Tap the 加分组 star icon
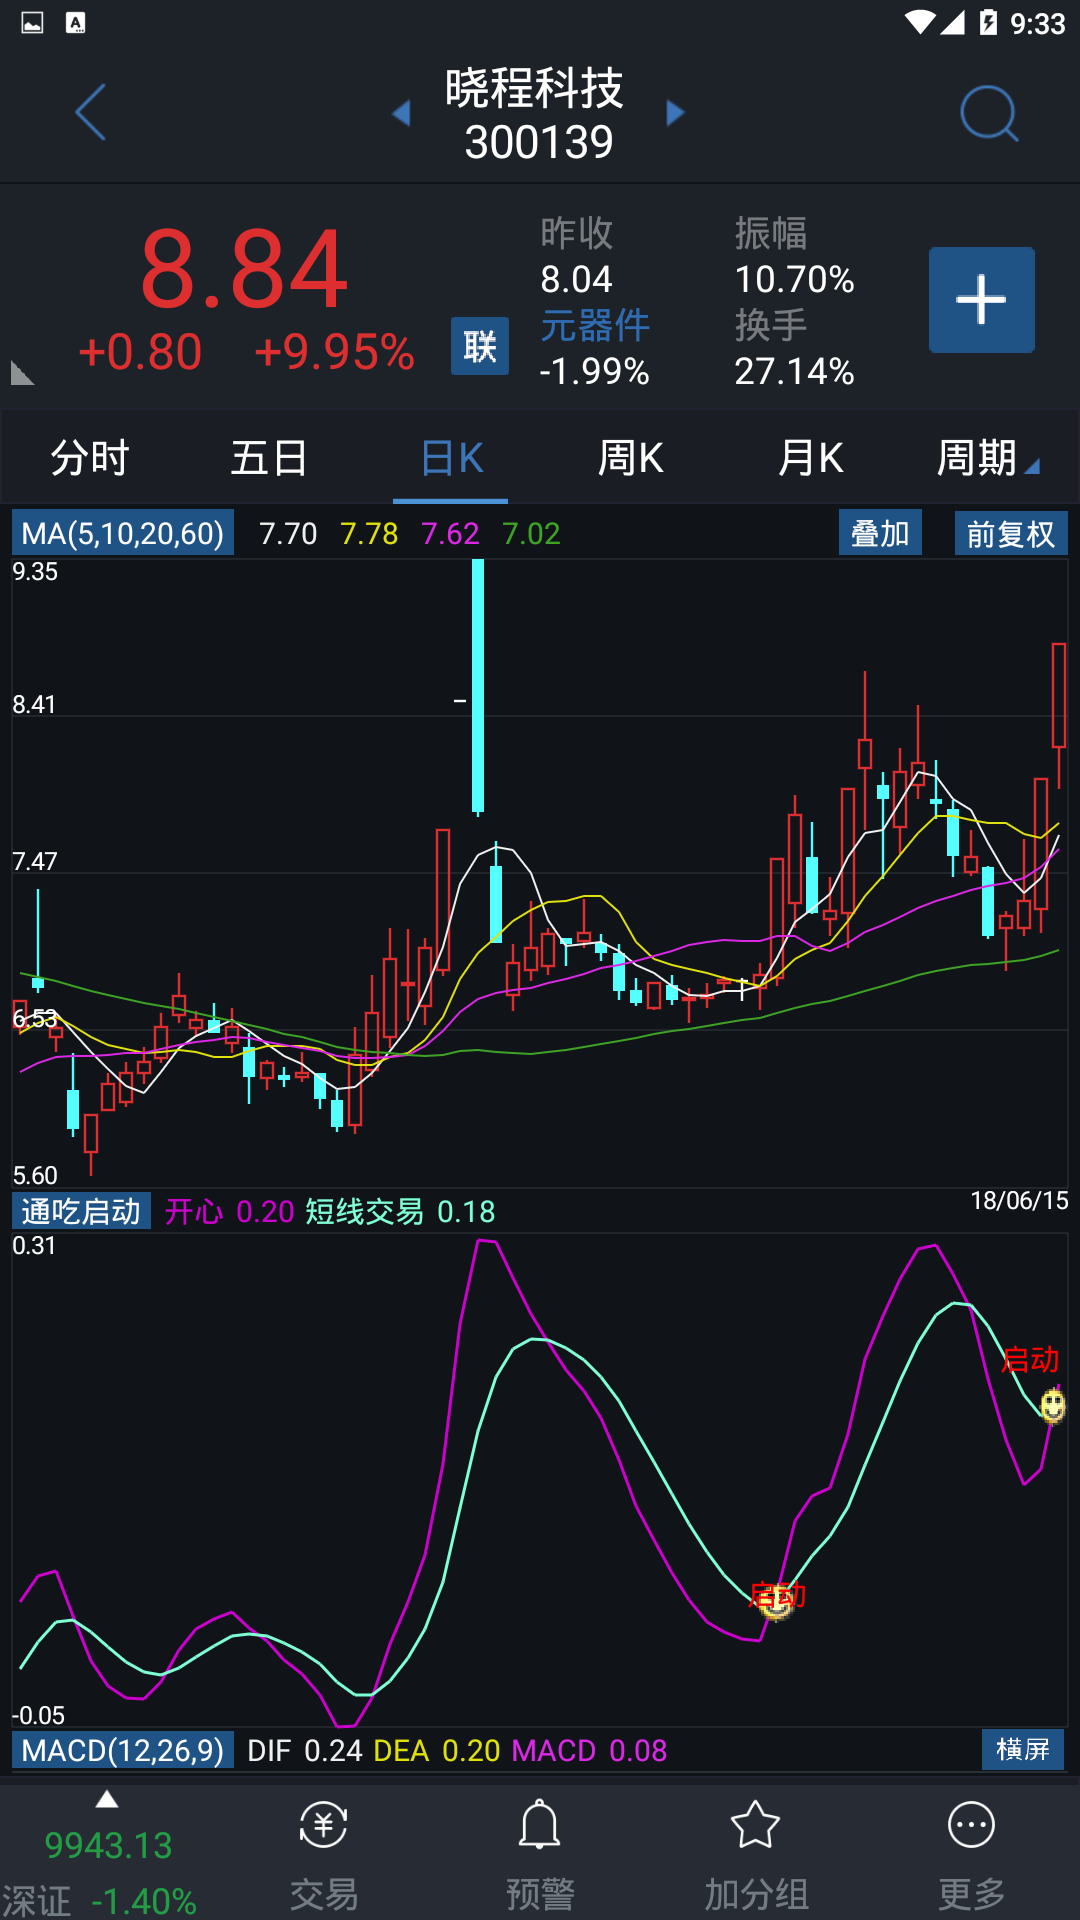 point(756,1826)
